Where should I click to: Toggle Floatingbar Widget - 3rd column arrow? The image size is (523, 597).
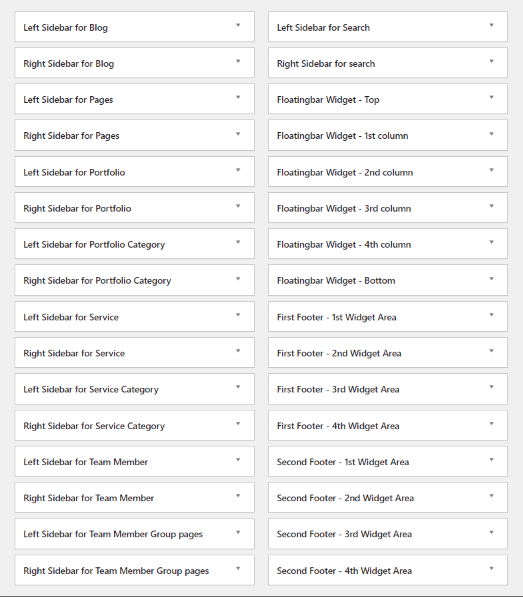[491, 206]
